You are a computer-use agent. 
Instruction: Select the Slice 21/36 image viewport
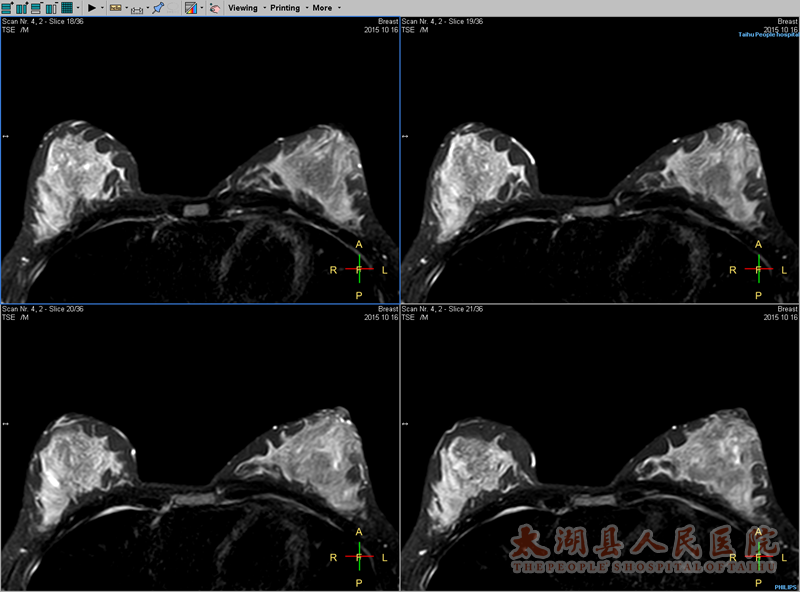point(600,450)
